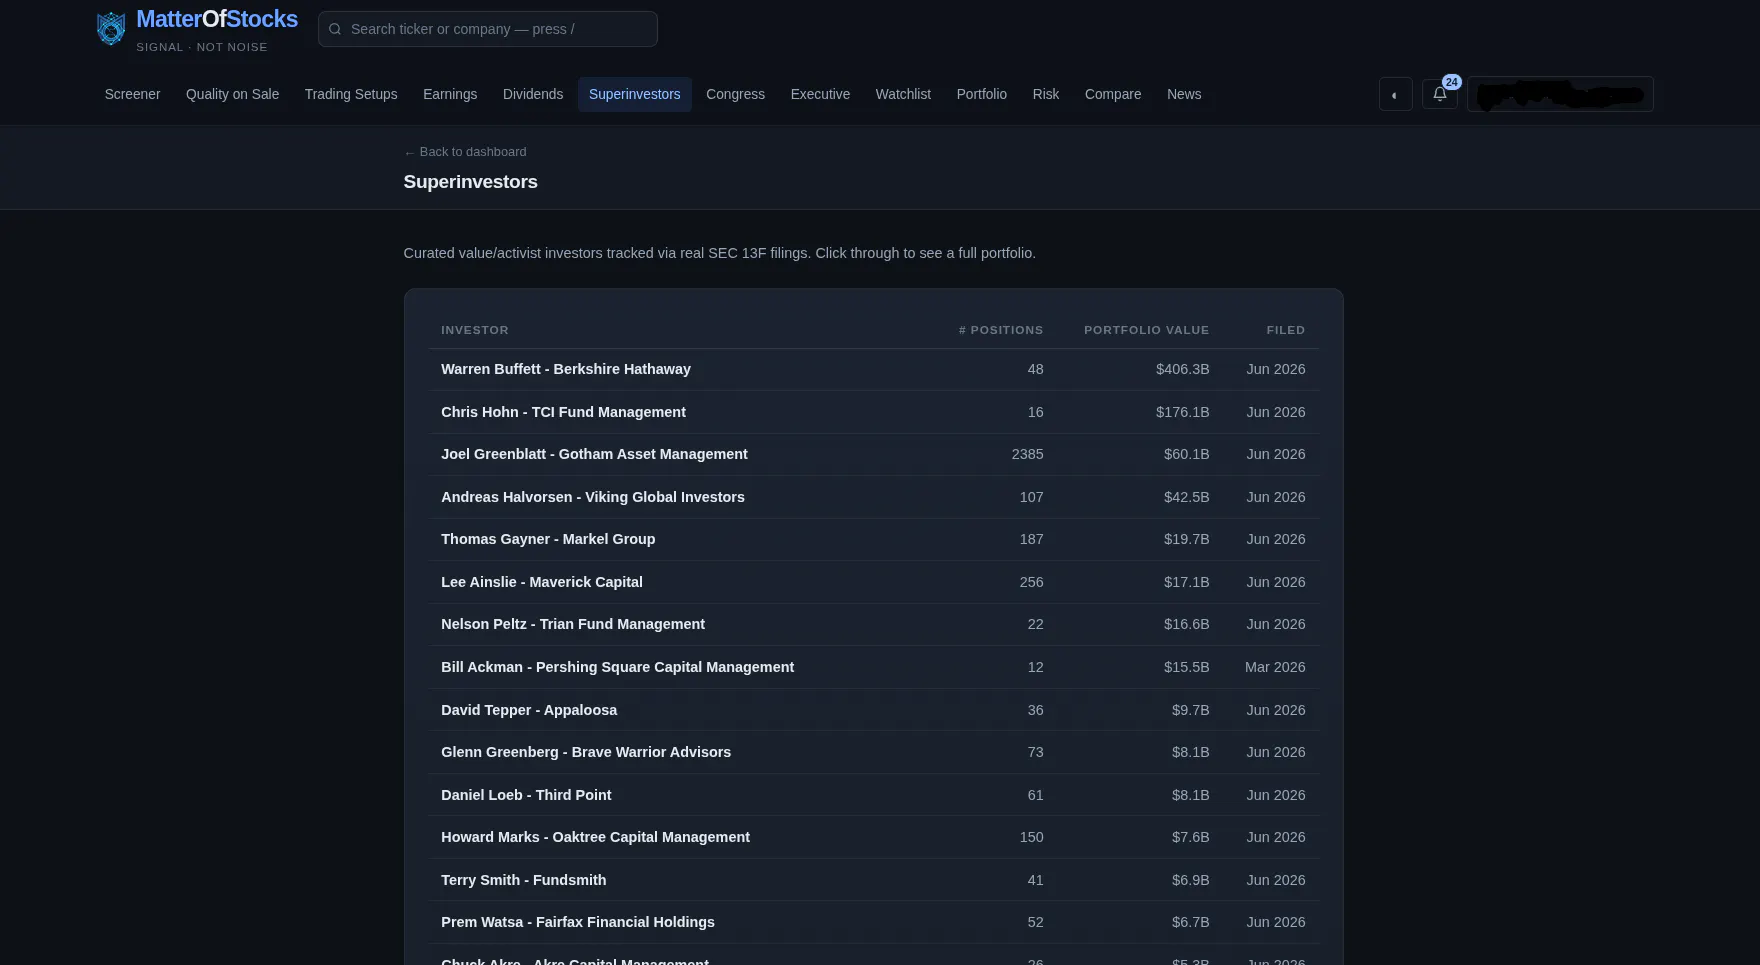The width and height of the screenshot is (1760, 965).
Task: Click the PORTFOLIO VALUE column header
Action: 1146,330
